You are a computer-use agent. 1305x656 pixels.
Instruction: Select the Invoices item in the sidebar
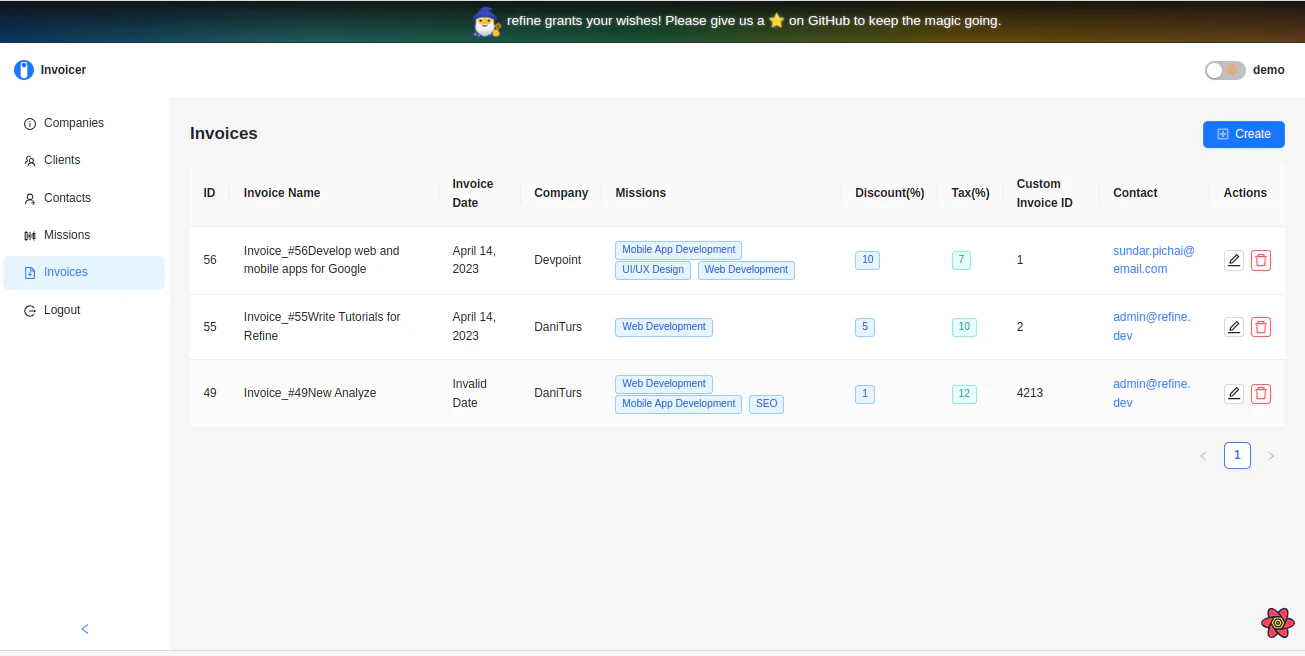[x=67, y=271]
